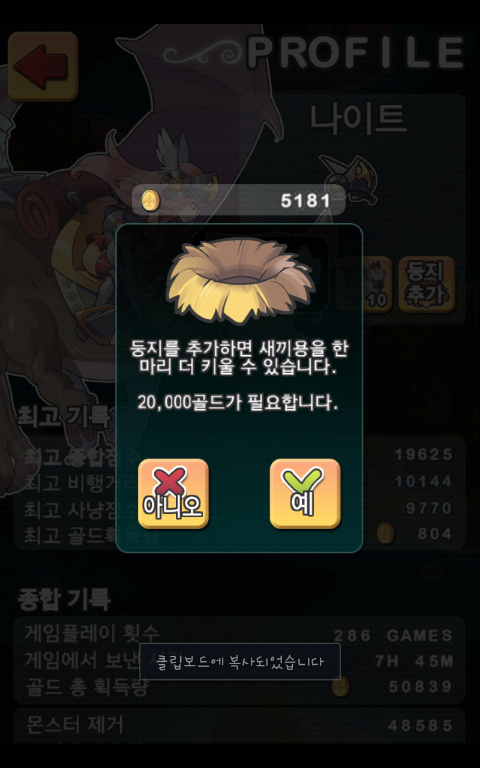This screenshot has height=768, width=480.
Task: Tap the 둥지 추가 nest add button
Action: click(x=427, y=285)
